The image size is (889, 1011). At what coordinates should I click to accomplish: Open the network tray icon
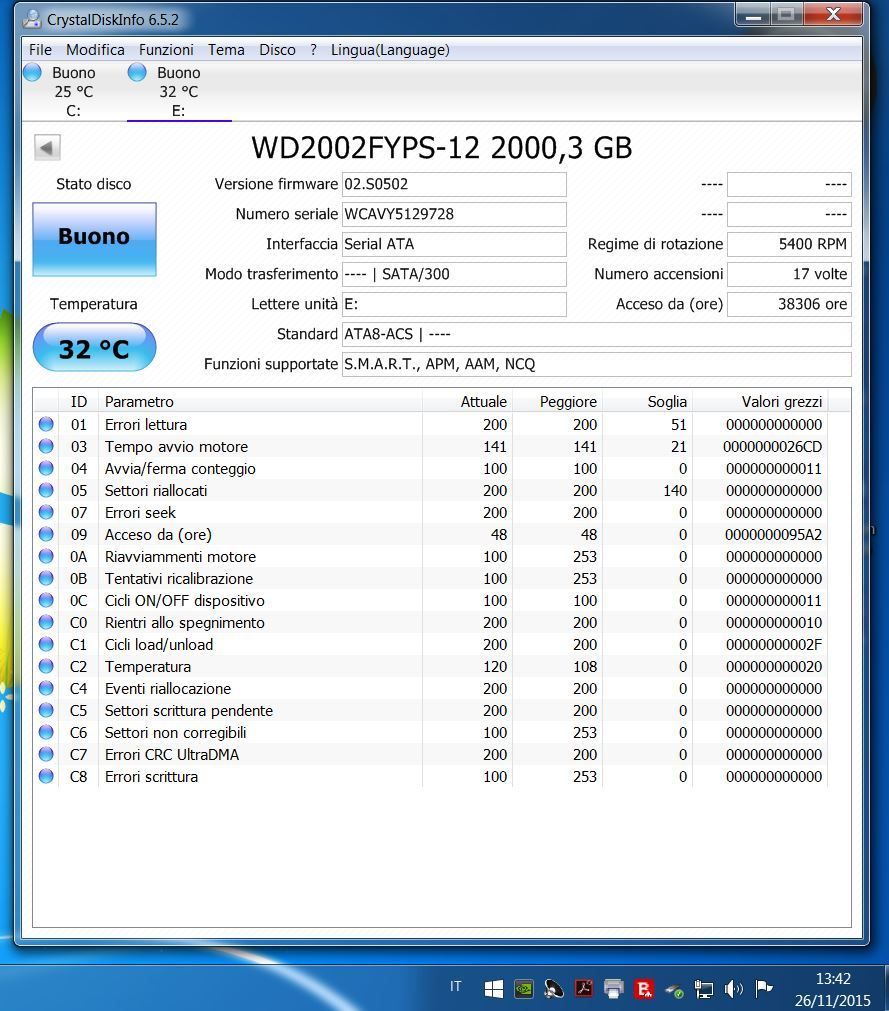pos(704,988)
